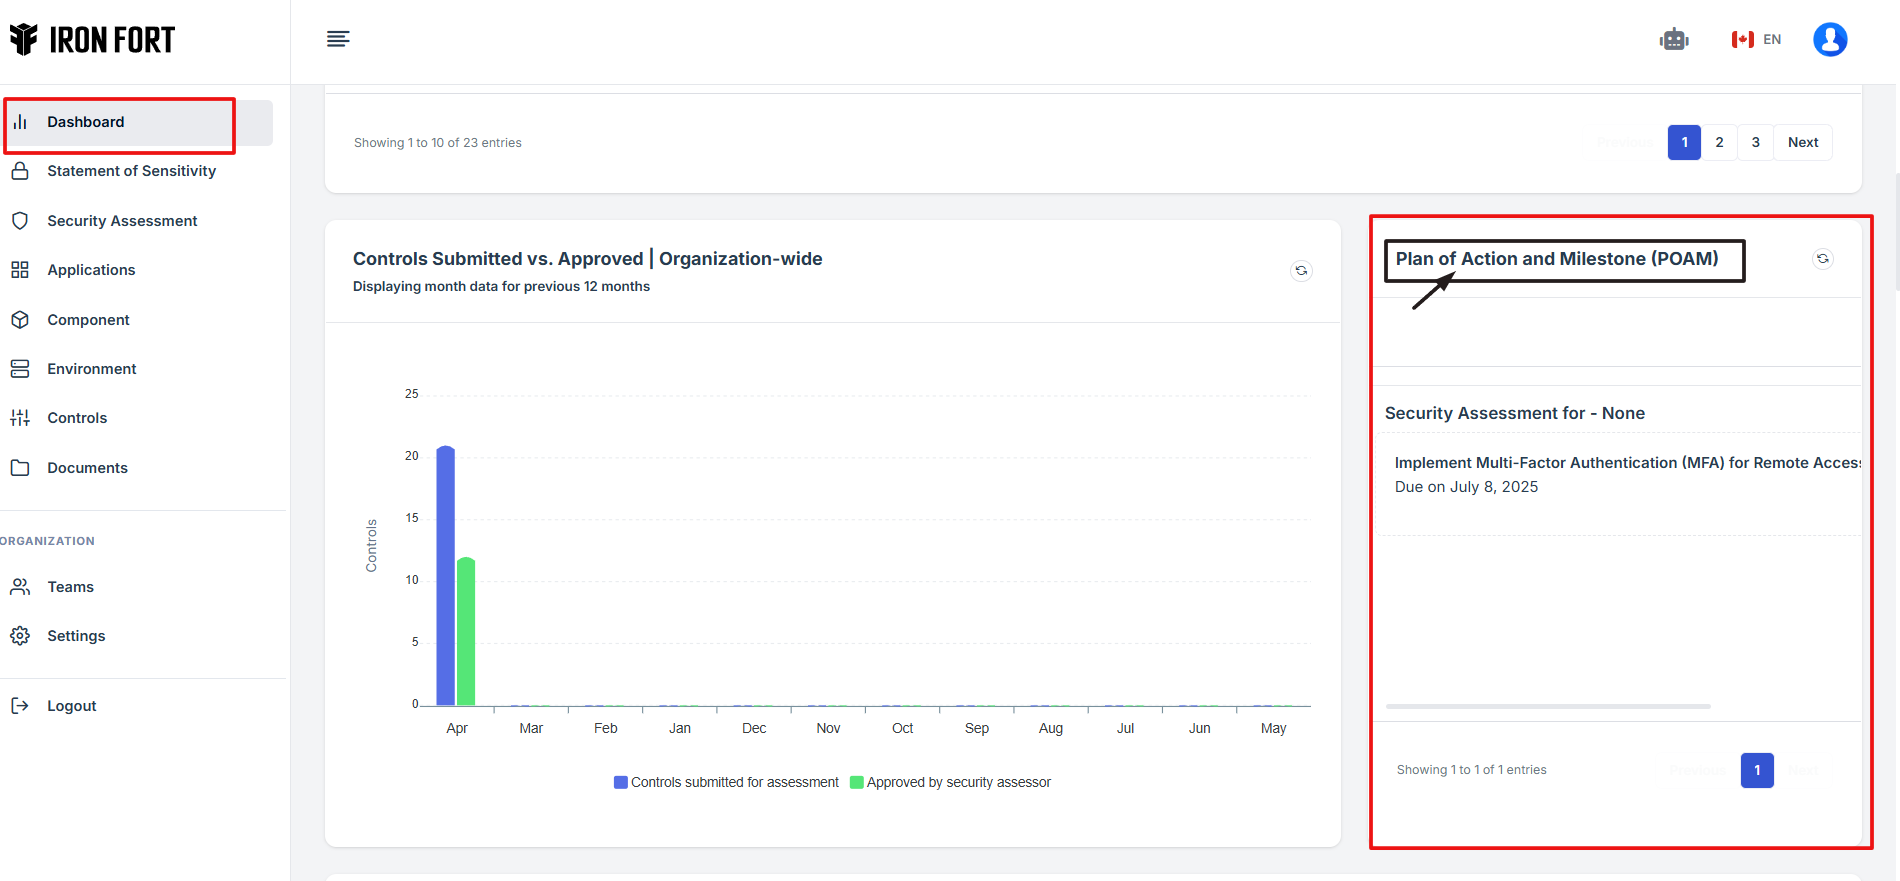Screen dimensions: 1900x881
Task: Open the EN language dropdown
Action: 1756,40
